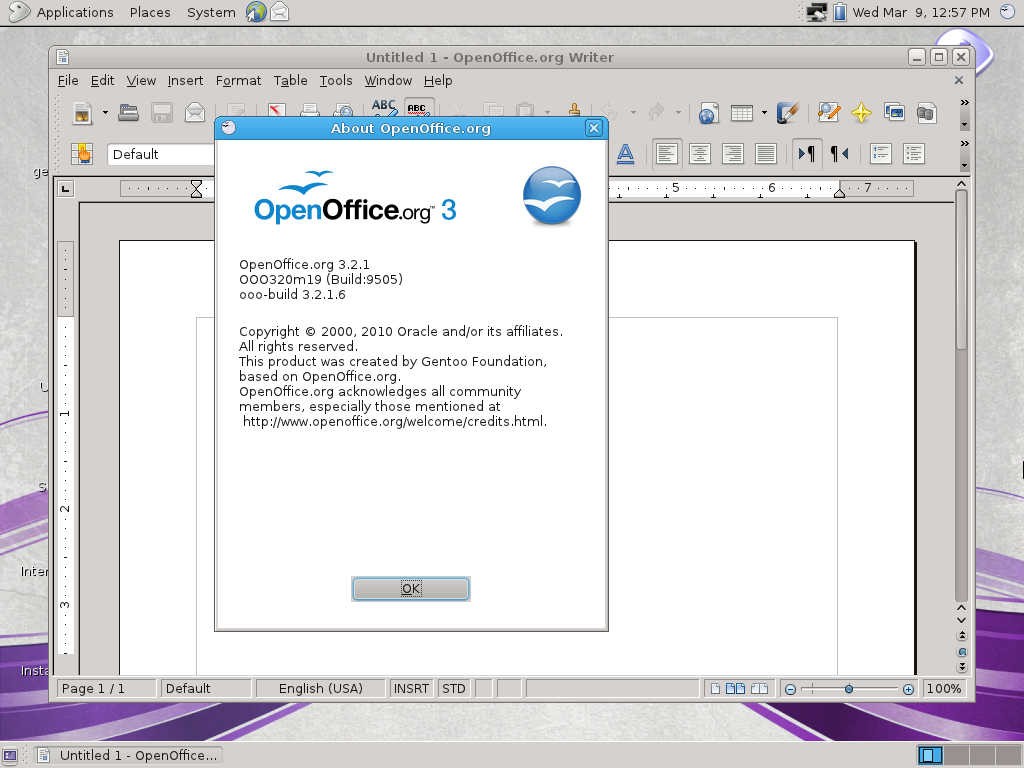Open the Gallery

coord(893,113)
